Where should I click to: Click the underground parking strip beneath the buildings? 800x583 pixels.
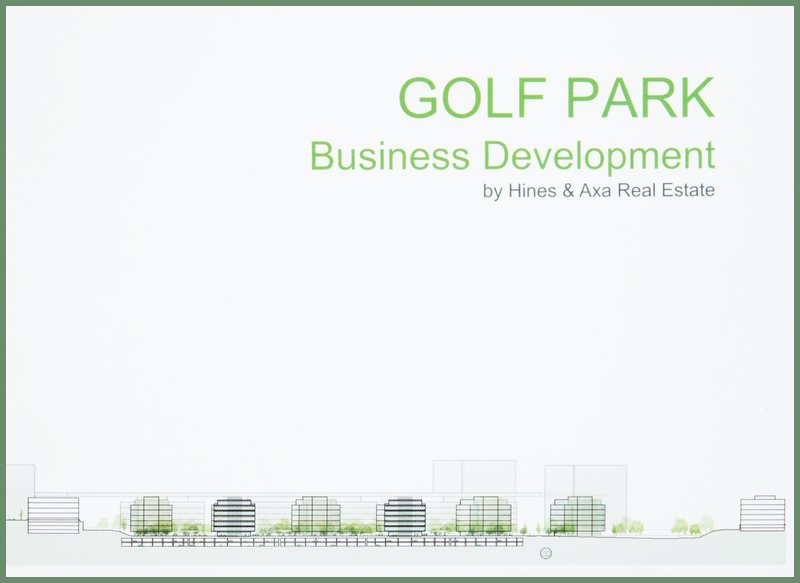point(320,542)
